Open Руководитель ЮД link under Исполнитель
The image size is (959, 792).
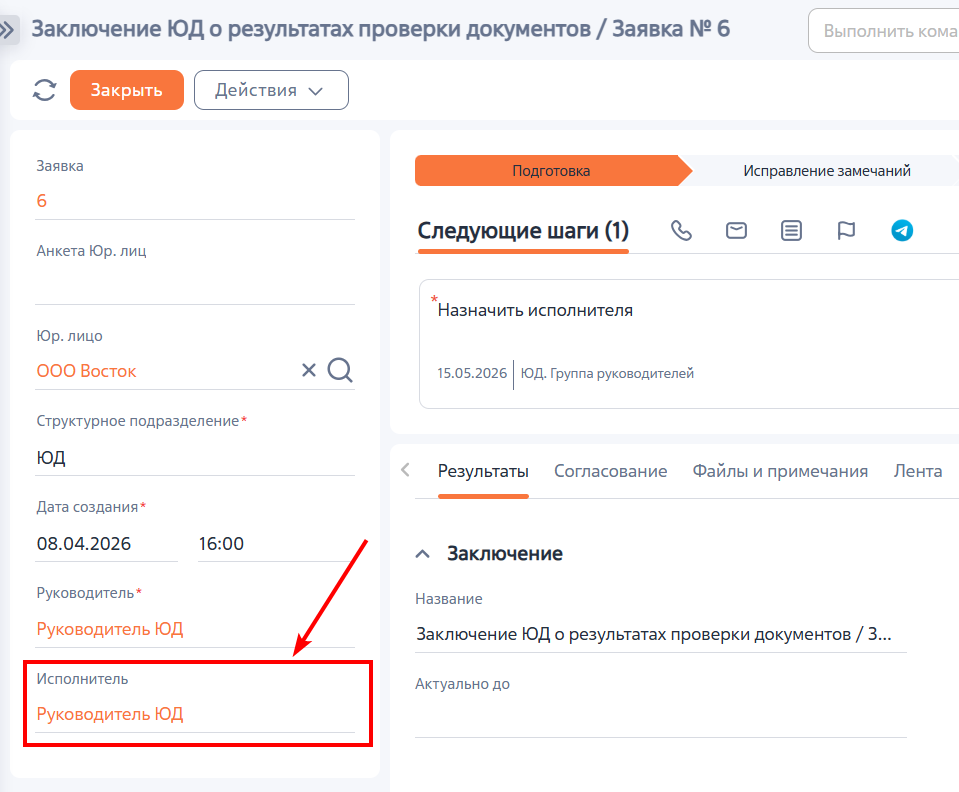click(x=110, y=714)
